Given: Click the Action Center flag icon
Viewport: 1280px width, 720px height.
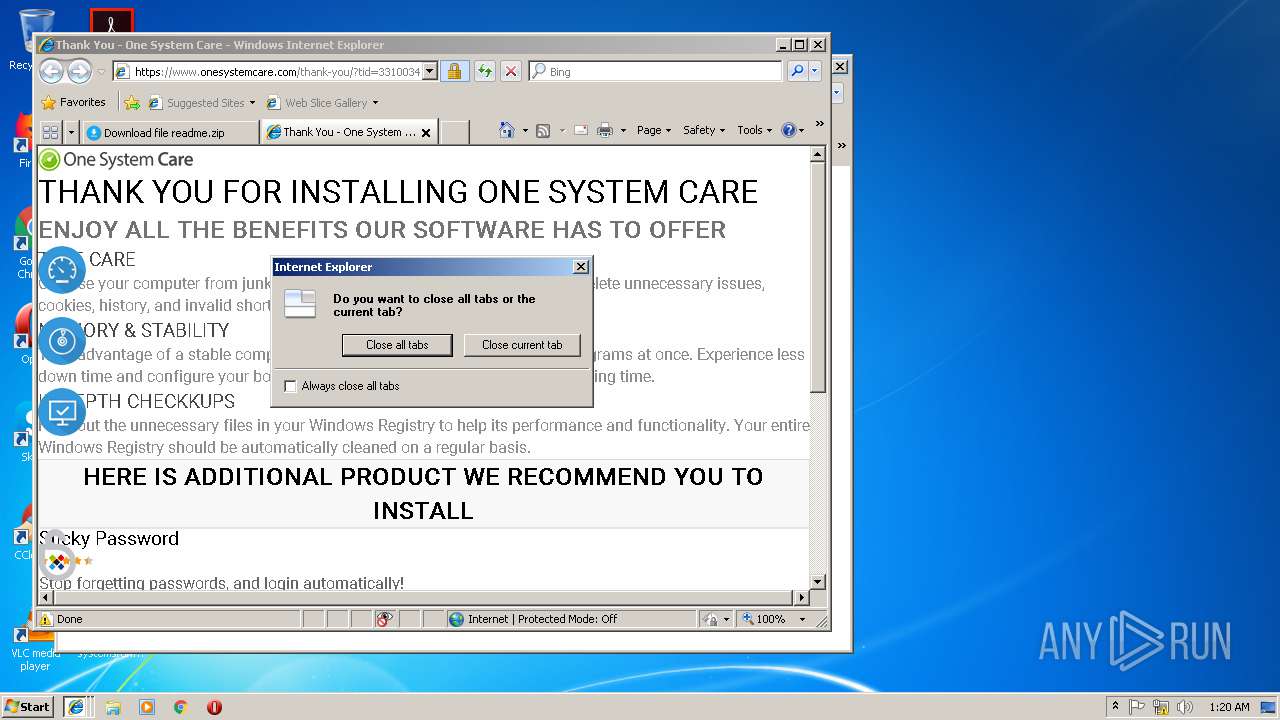Looking at the screenshot, I should point(1137,707).
